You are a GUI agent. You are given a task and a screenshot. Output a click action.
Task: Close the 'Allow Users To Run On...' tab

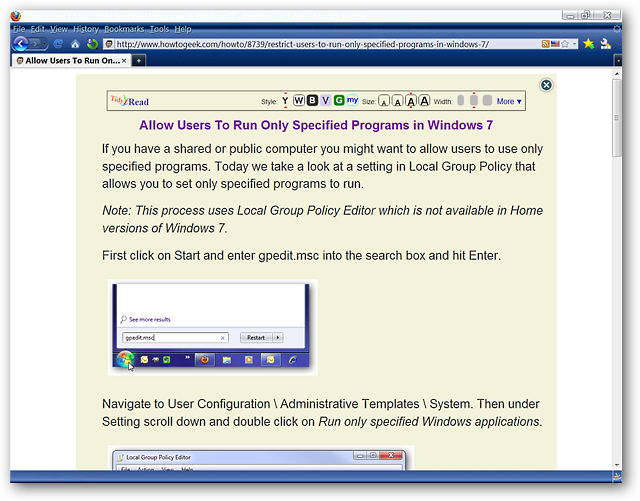(x=124, y=60)
